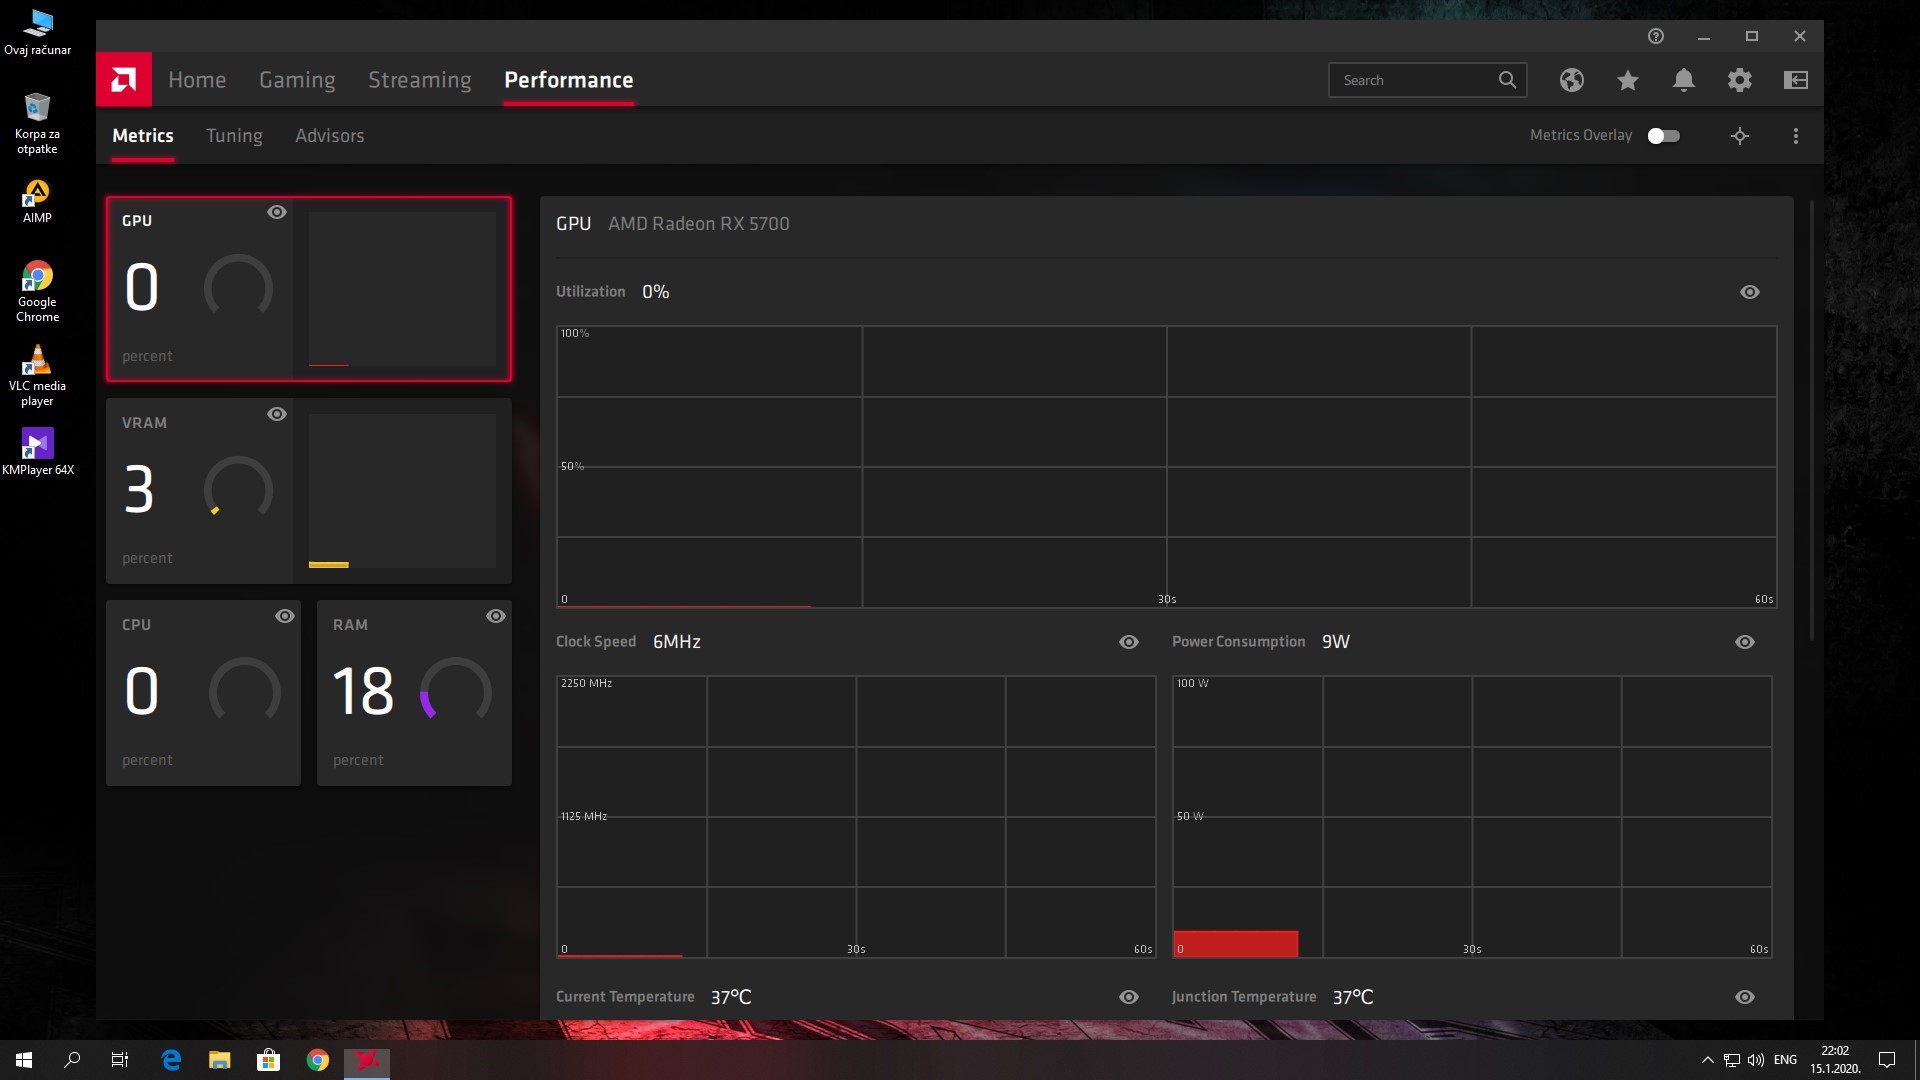Open the favorites star icon

click(1627, 80)
